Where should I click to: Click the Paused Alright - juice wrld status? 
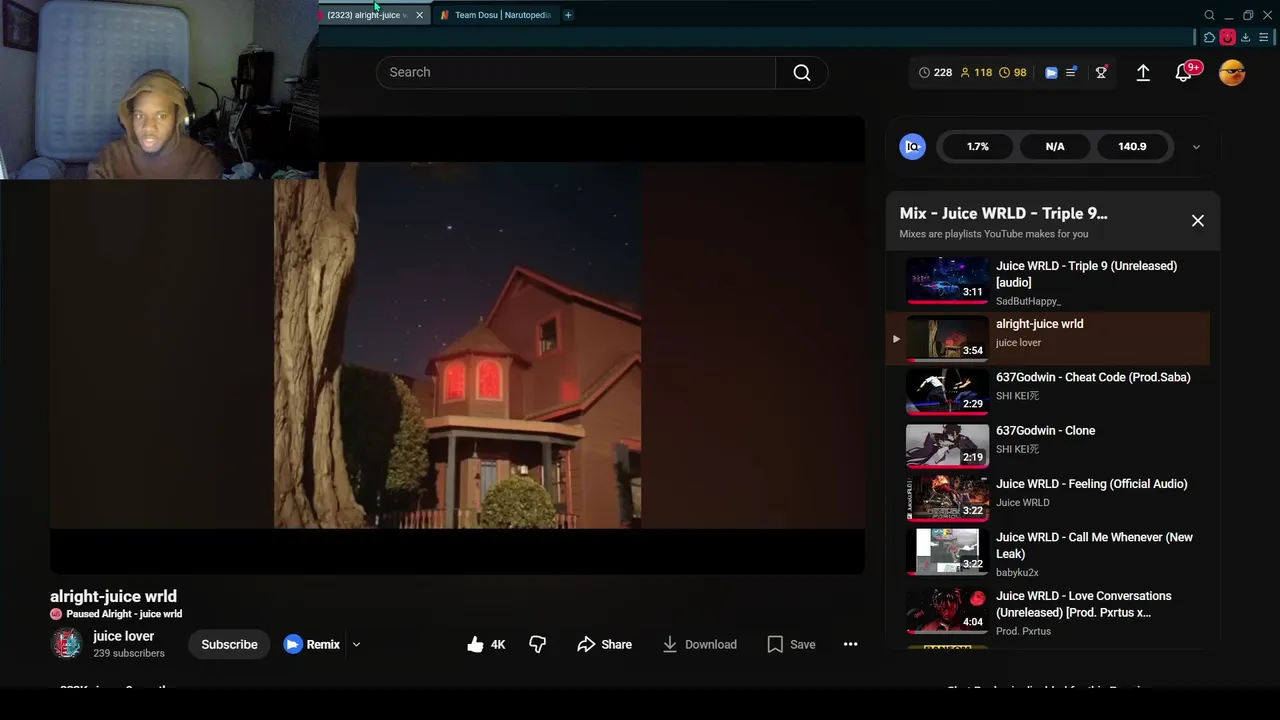point(116,614)
